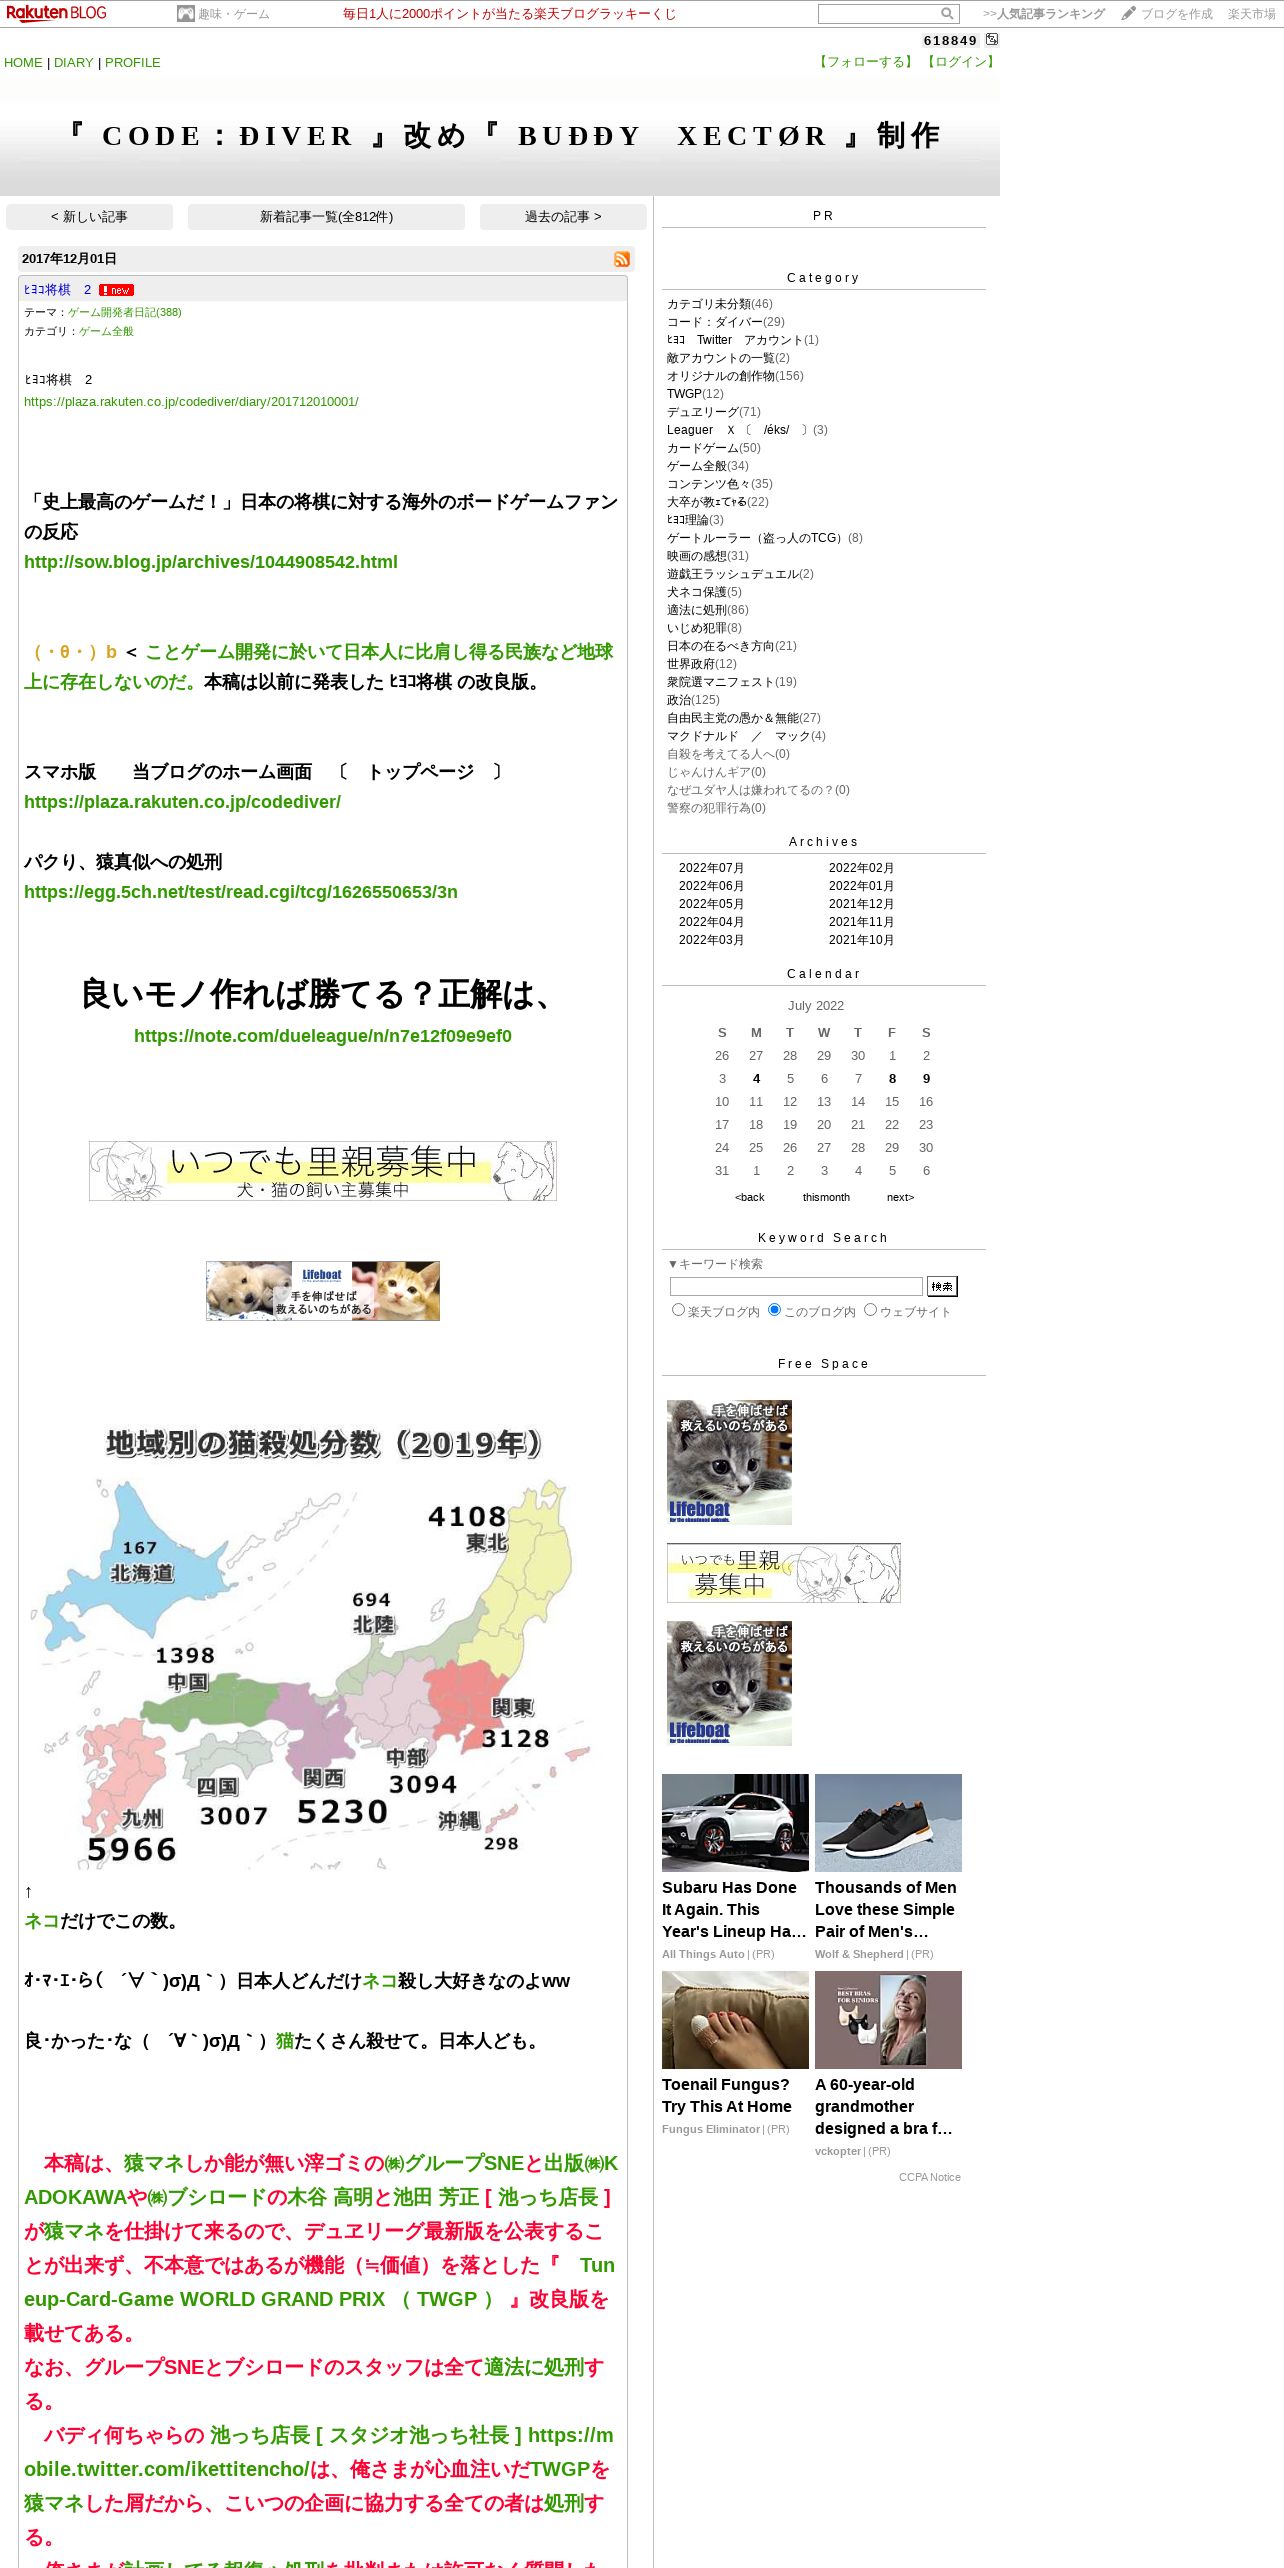Open the 2022年02月 archive
Viewport: 1284px width, 2568px height.
point(861,868)
